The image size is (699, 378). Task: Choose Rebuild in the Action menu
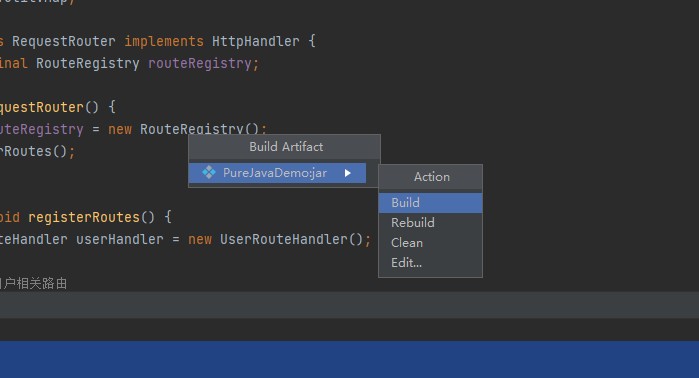[430, 223]
